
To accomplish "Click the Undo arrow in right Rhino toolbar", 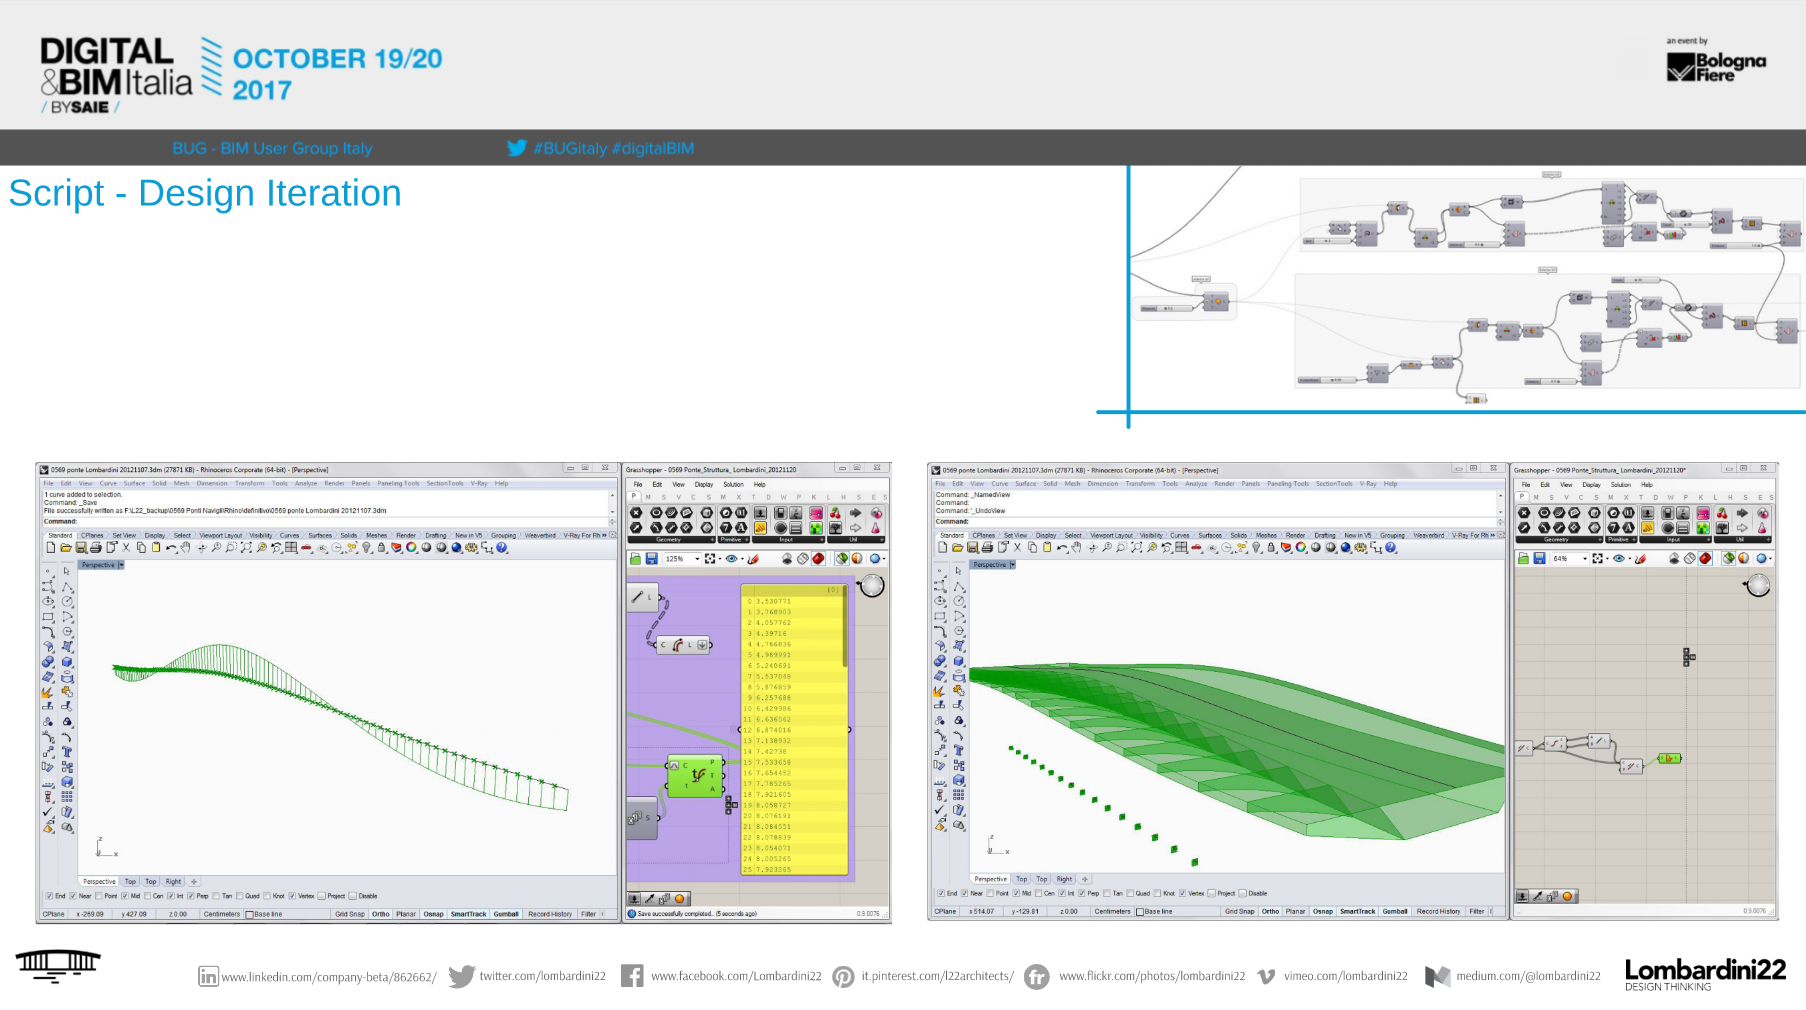I will pyautogui.click(x=1062, y=548).
